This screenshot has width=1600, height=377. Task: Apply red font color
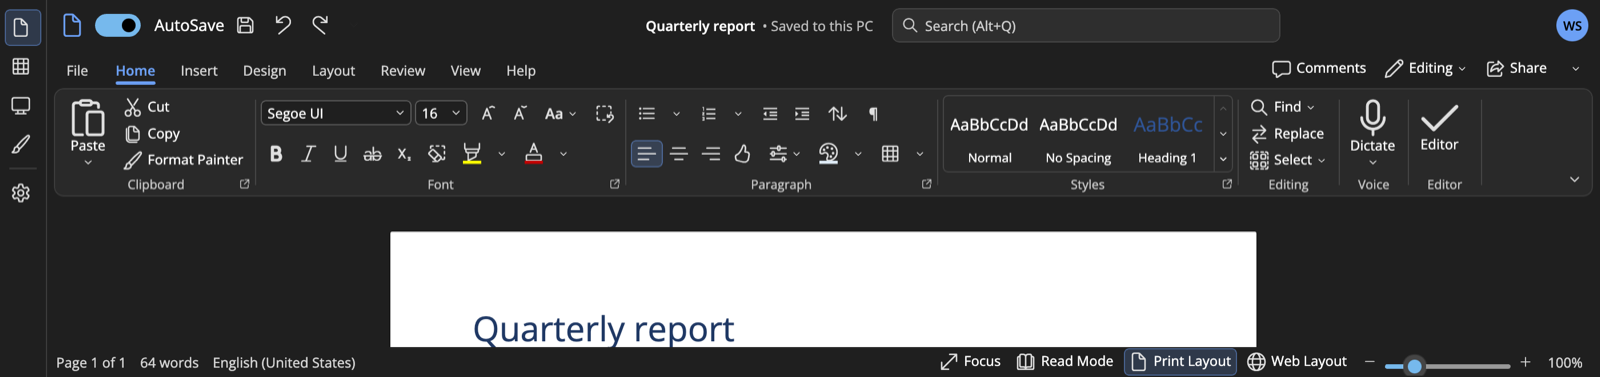click(534, 153)
